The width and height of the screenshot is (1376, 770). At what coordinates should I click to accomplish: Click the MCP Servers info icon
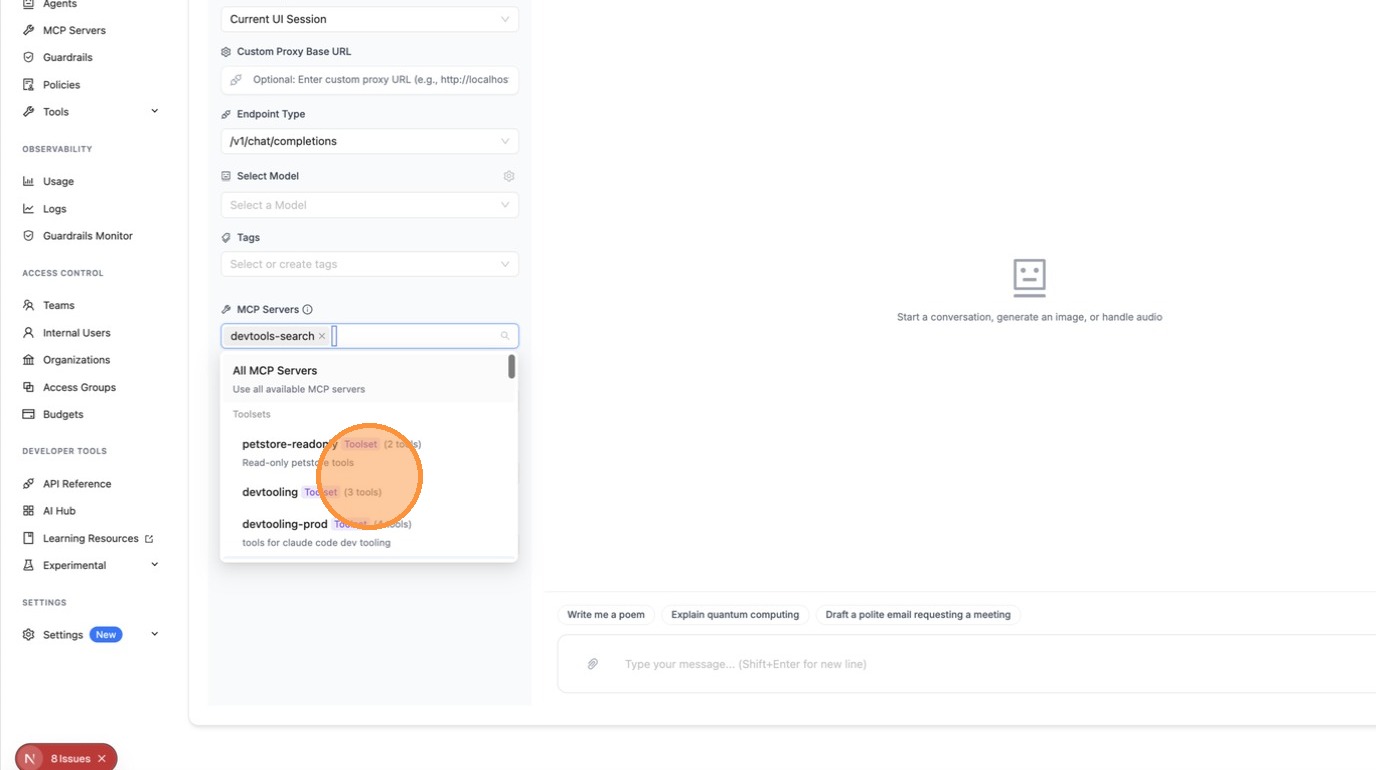click(307, 309)
